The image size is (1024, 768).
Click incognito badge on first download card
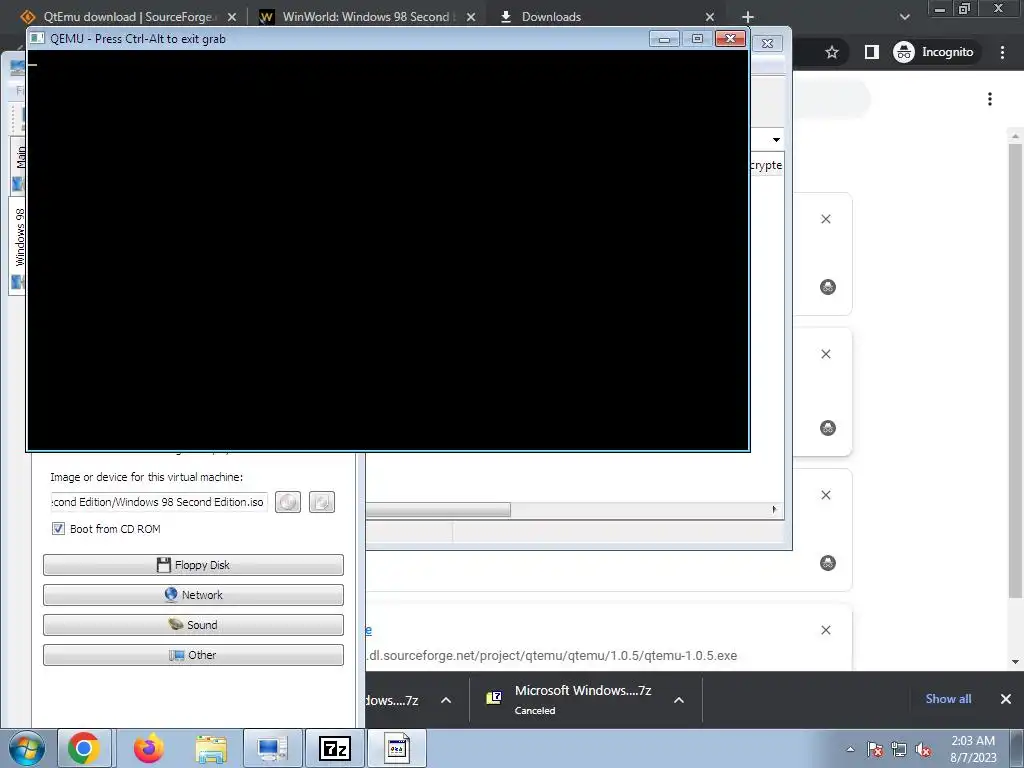[x=827, y=287]
